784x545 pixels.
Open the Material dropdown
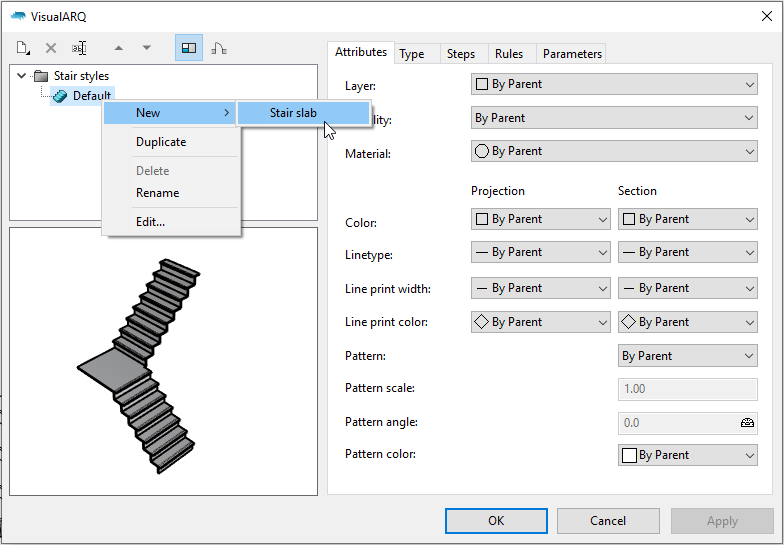coord(614,152)
